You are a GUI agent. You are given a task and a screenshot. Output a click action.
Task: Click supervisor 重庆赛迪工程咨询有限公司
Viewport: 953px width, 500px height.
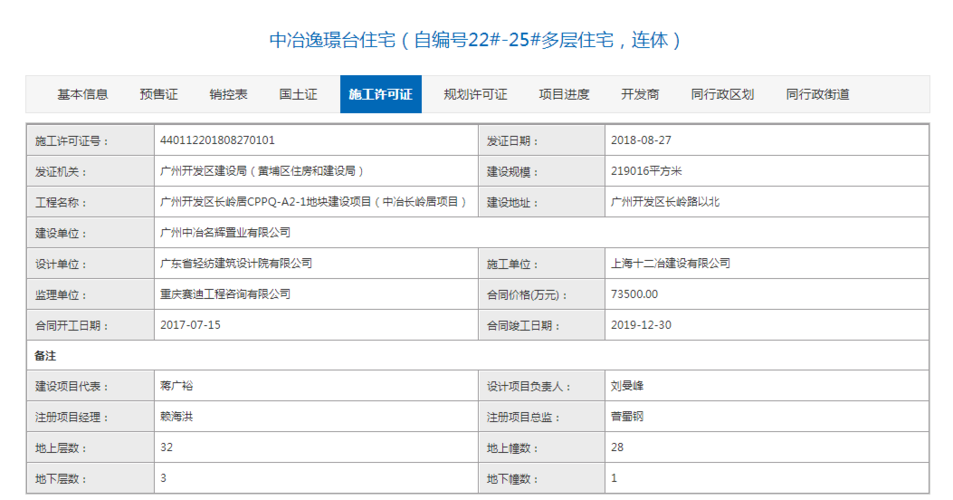pos(225,295)
